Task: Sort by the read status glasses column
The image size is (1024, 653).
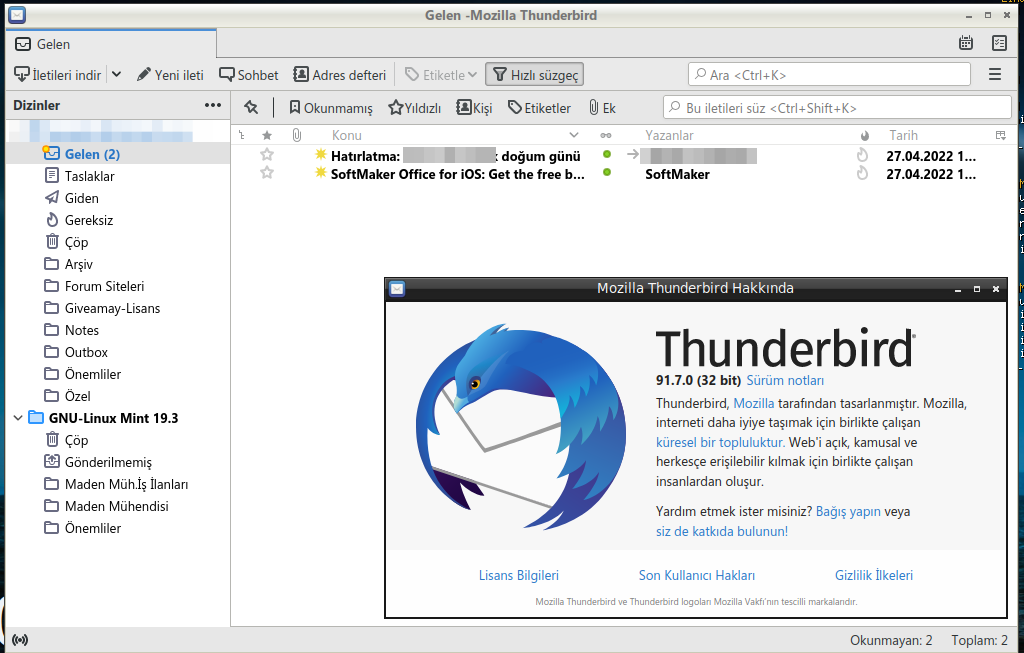Action: click(606, 135)
